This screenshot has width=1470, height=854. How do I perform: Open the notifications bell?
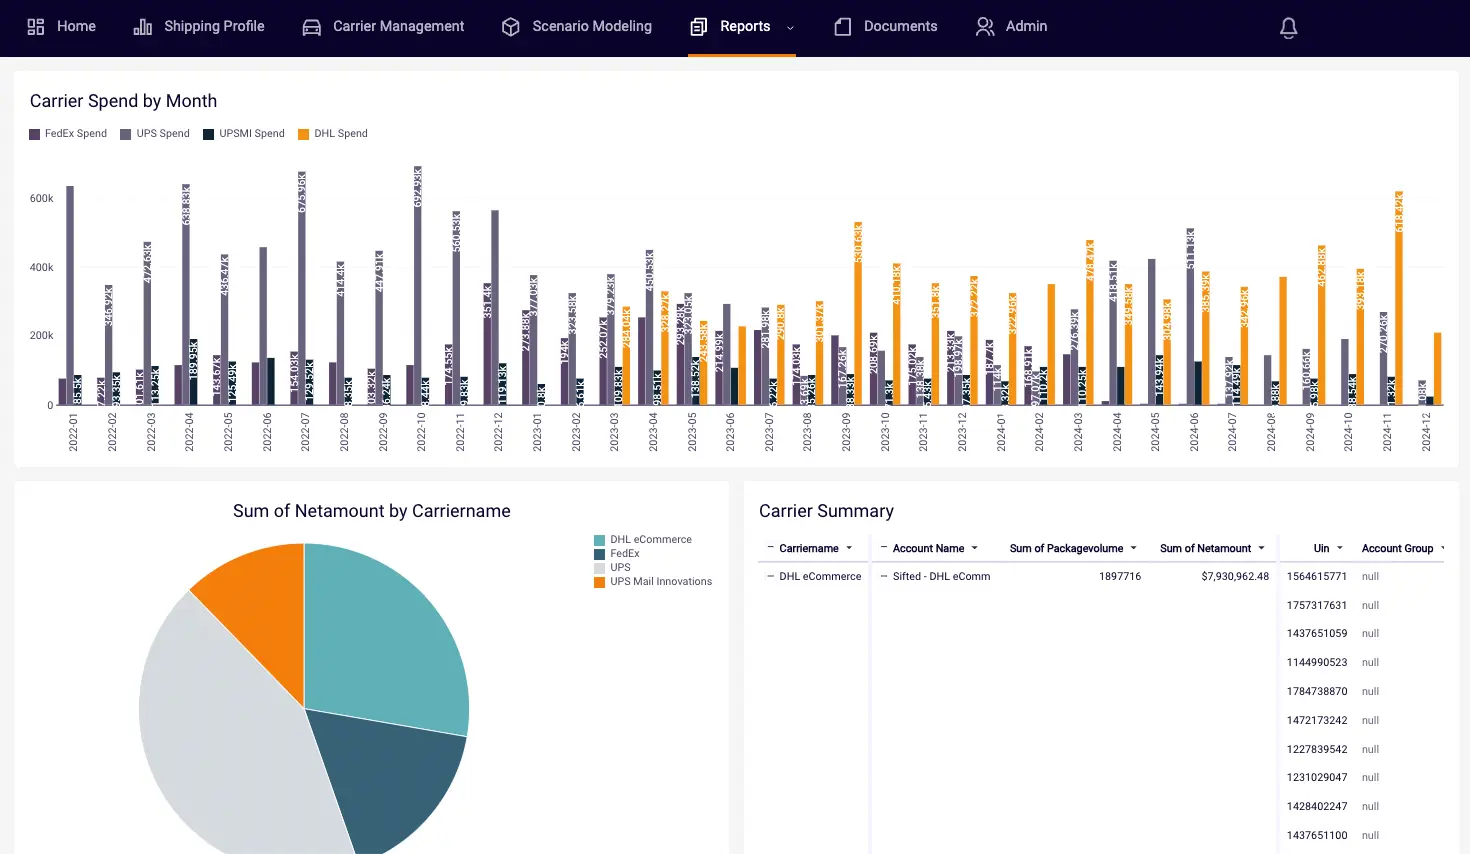tap(1289, 28)
